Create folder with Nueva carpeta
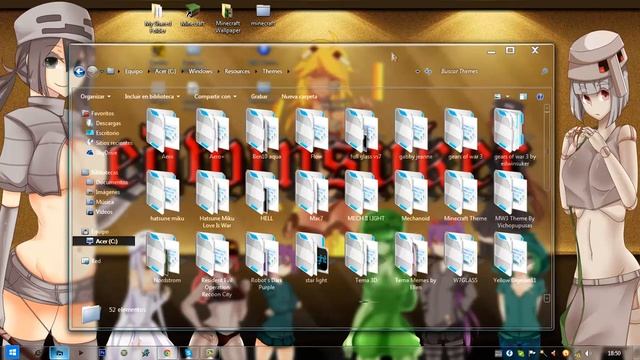The image size is (640, 360). tap(299, 97)
